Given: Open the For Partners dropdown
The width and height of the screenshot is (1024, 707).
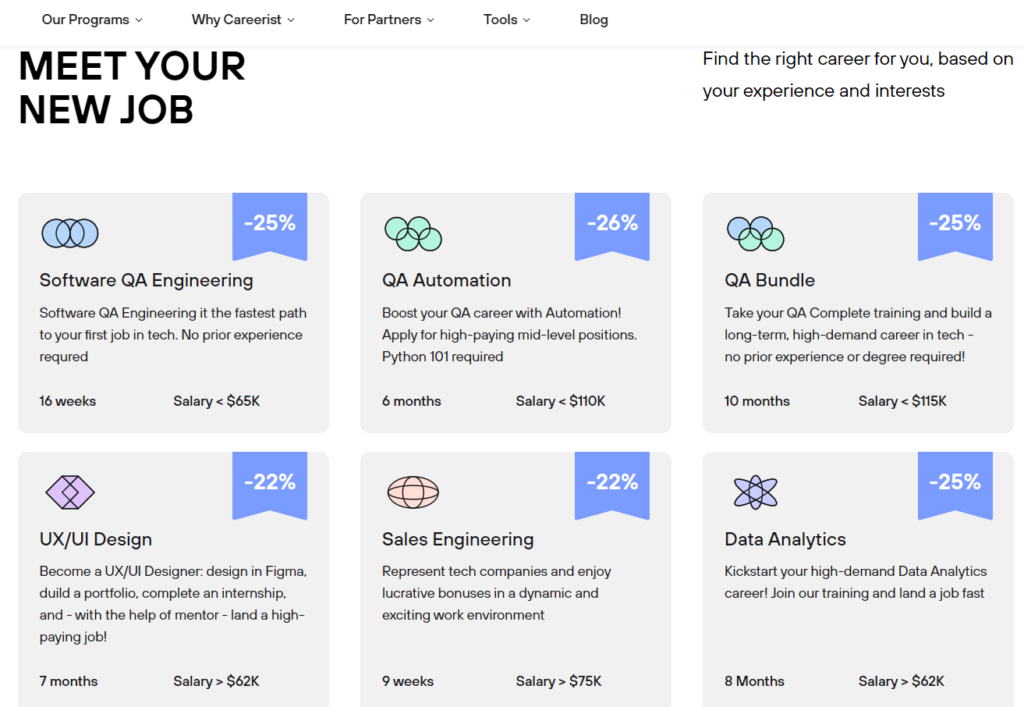Looking at the screenshot, I should [x=389, y=20].
